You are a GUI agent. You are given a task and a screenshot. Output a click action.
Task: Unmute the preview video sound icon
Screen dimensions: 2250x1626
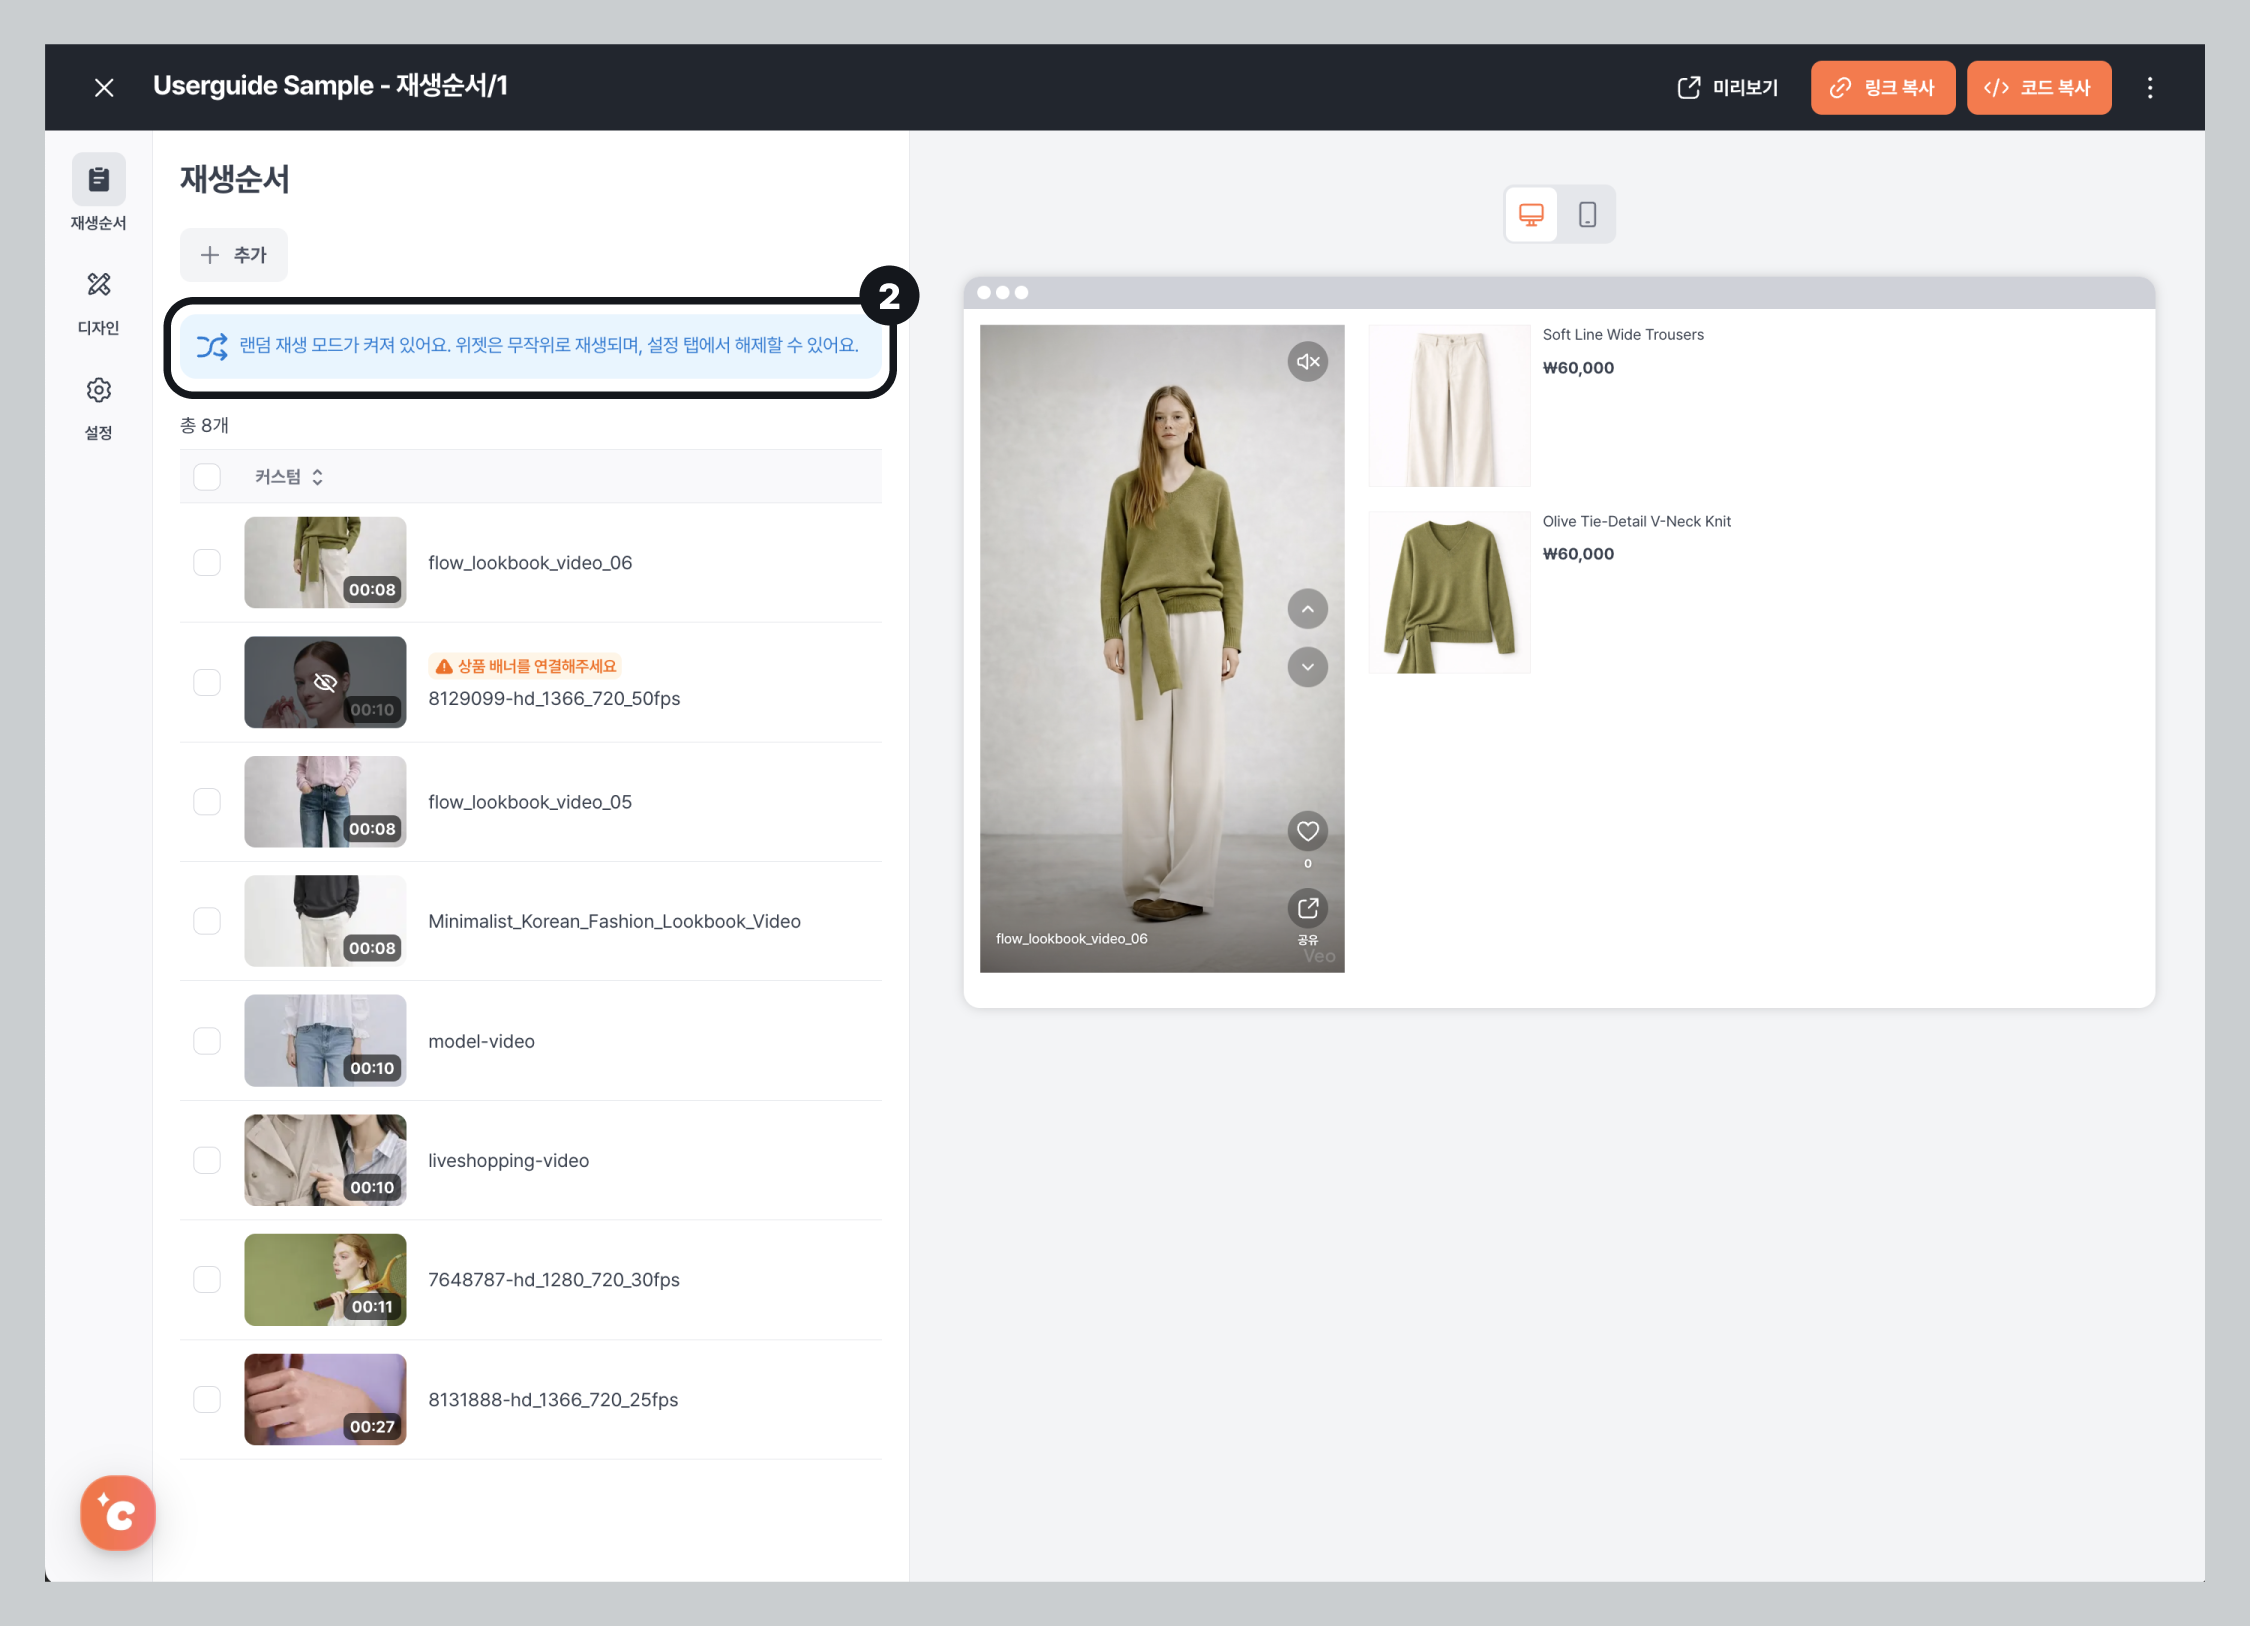pyautogui.click(x=1307, y=362)
